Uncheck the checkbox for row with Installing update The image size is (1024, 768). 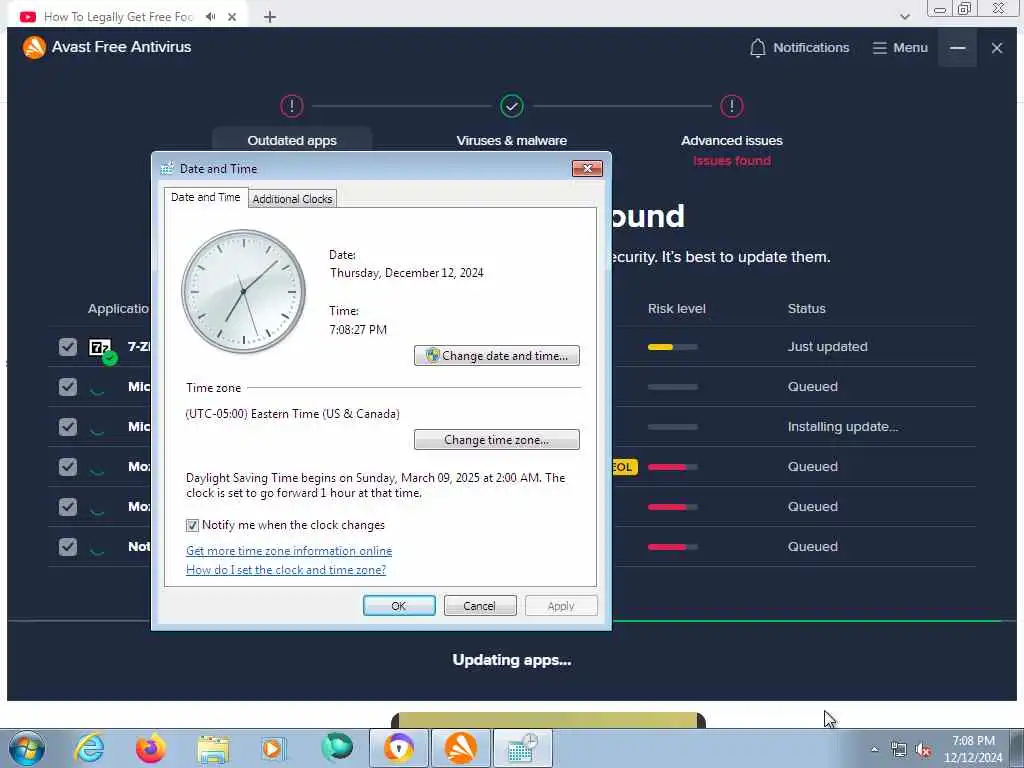pyautogui.click(x=68, y=426)
